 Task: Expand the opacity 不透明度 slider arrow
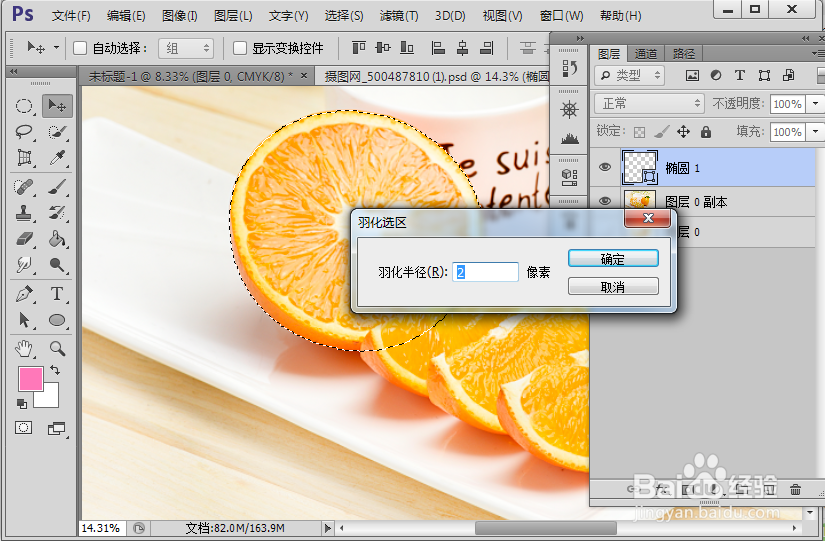[x=816, y=104]
